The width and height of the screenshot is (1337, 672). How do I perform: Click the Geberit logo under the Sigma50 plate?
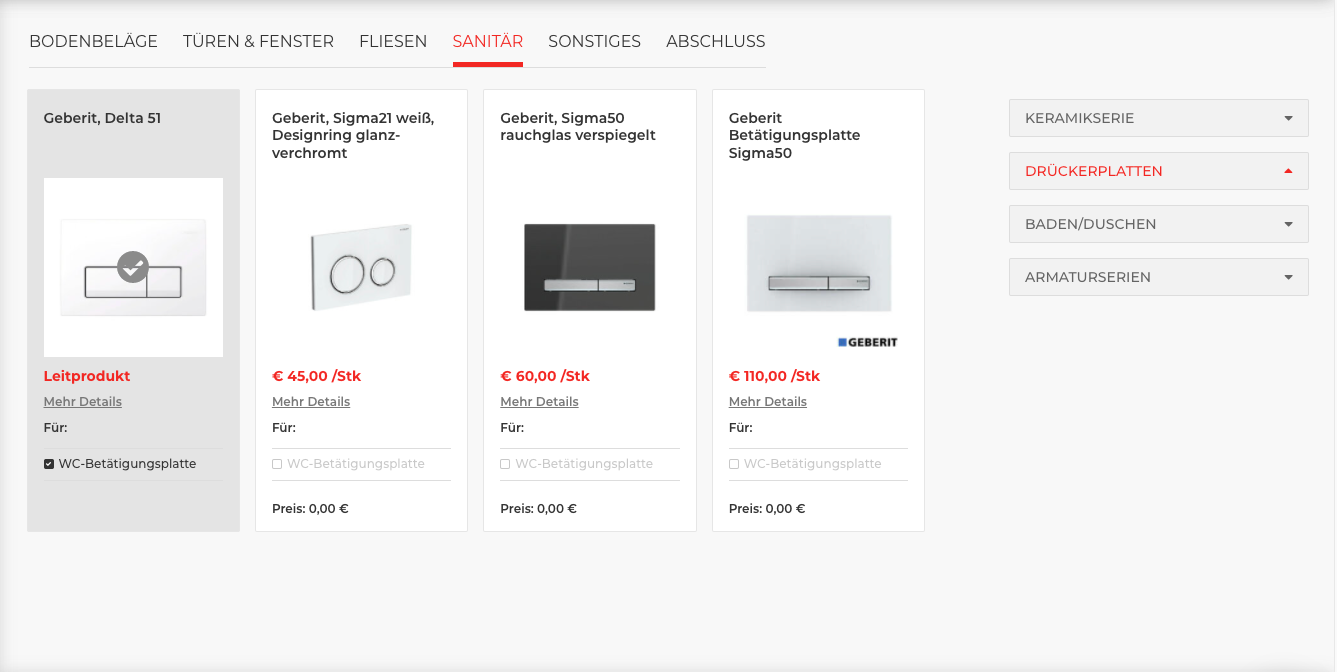coord(868,342)
